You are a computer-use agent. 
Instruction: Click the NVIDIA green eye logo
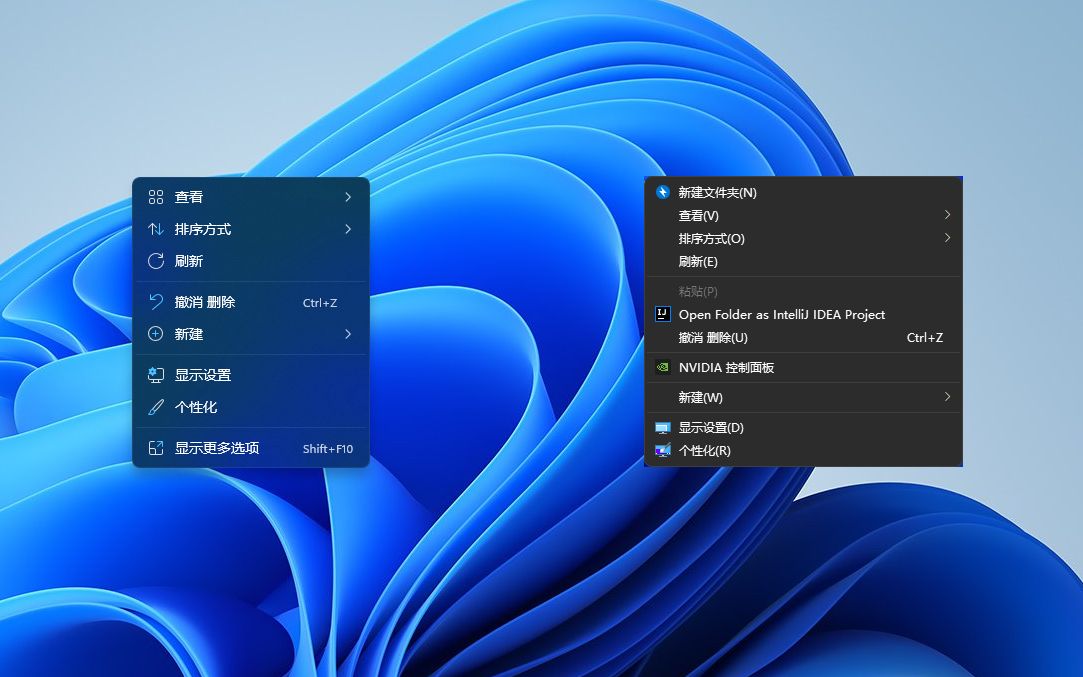coord(662,368)
